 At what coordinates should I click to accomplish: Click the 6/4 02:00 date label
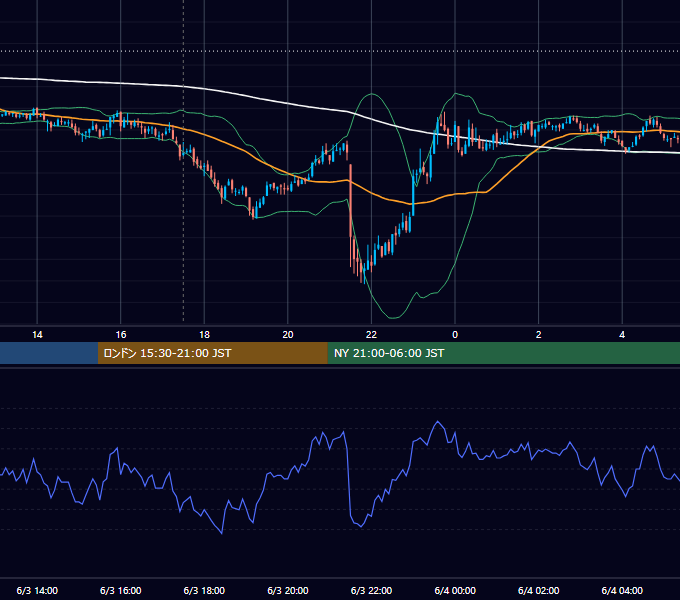point(539,590)
